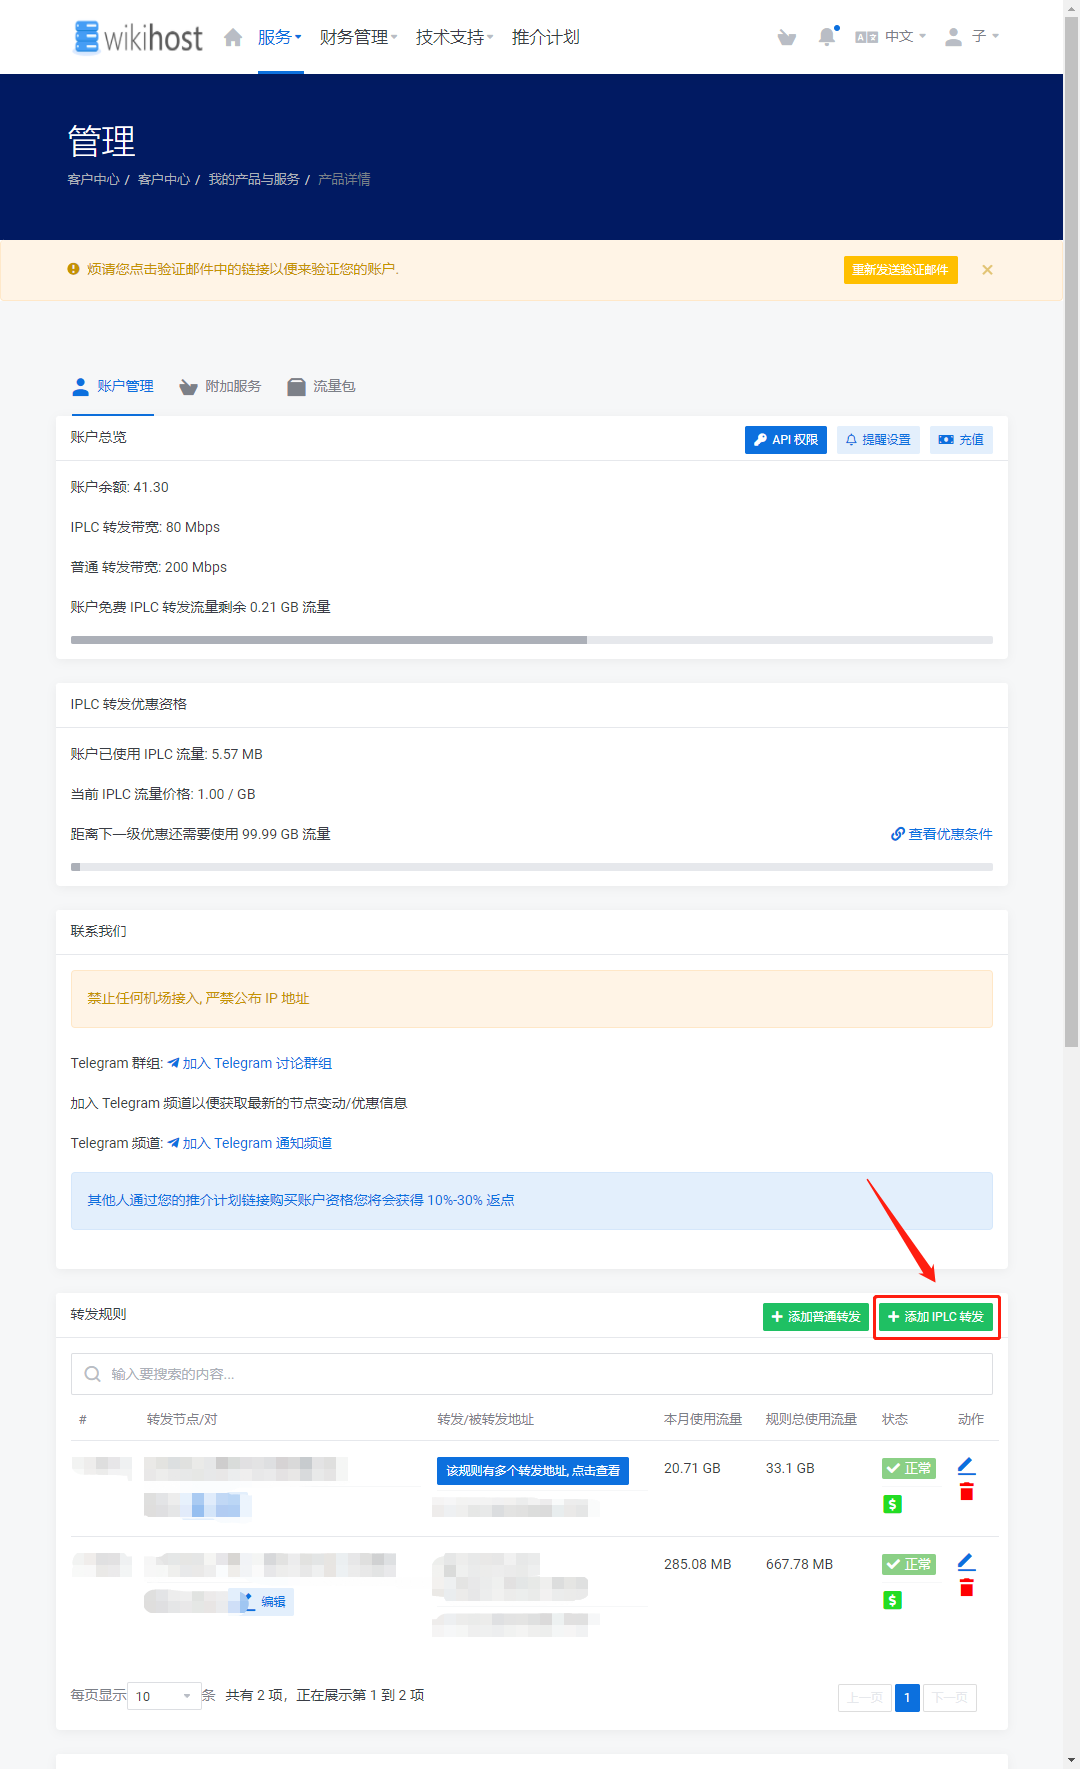The height and width of the screenshot is (1769, 1080).
Task: Click IPLC free traffic progress bar
Action: [532, 640]
